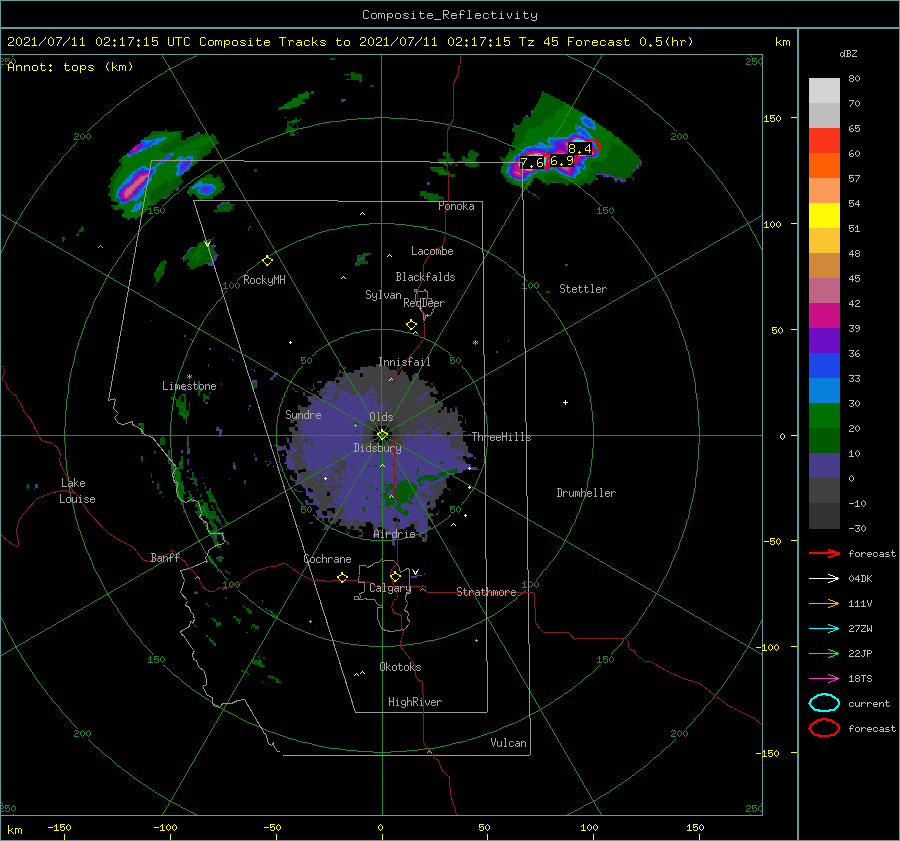Select the cyan 27ZW arrow legend icon
The image size is (900, 841).
[x=824, y=629]
